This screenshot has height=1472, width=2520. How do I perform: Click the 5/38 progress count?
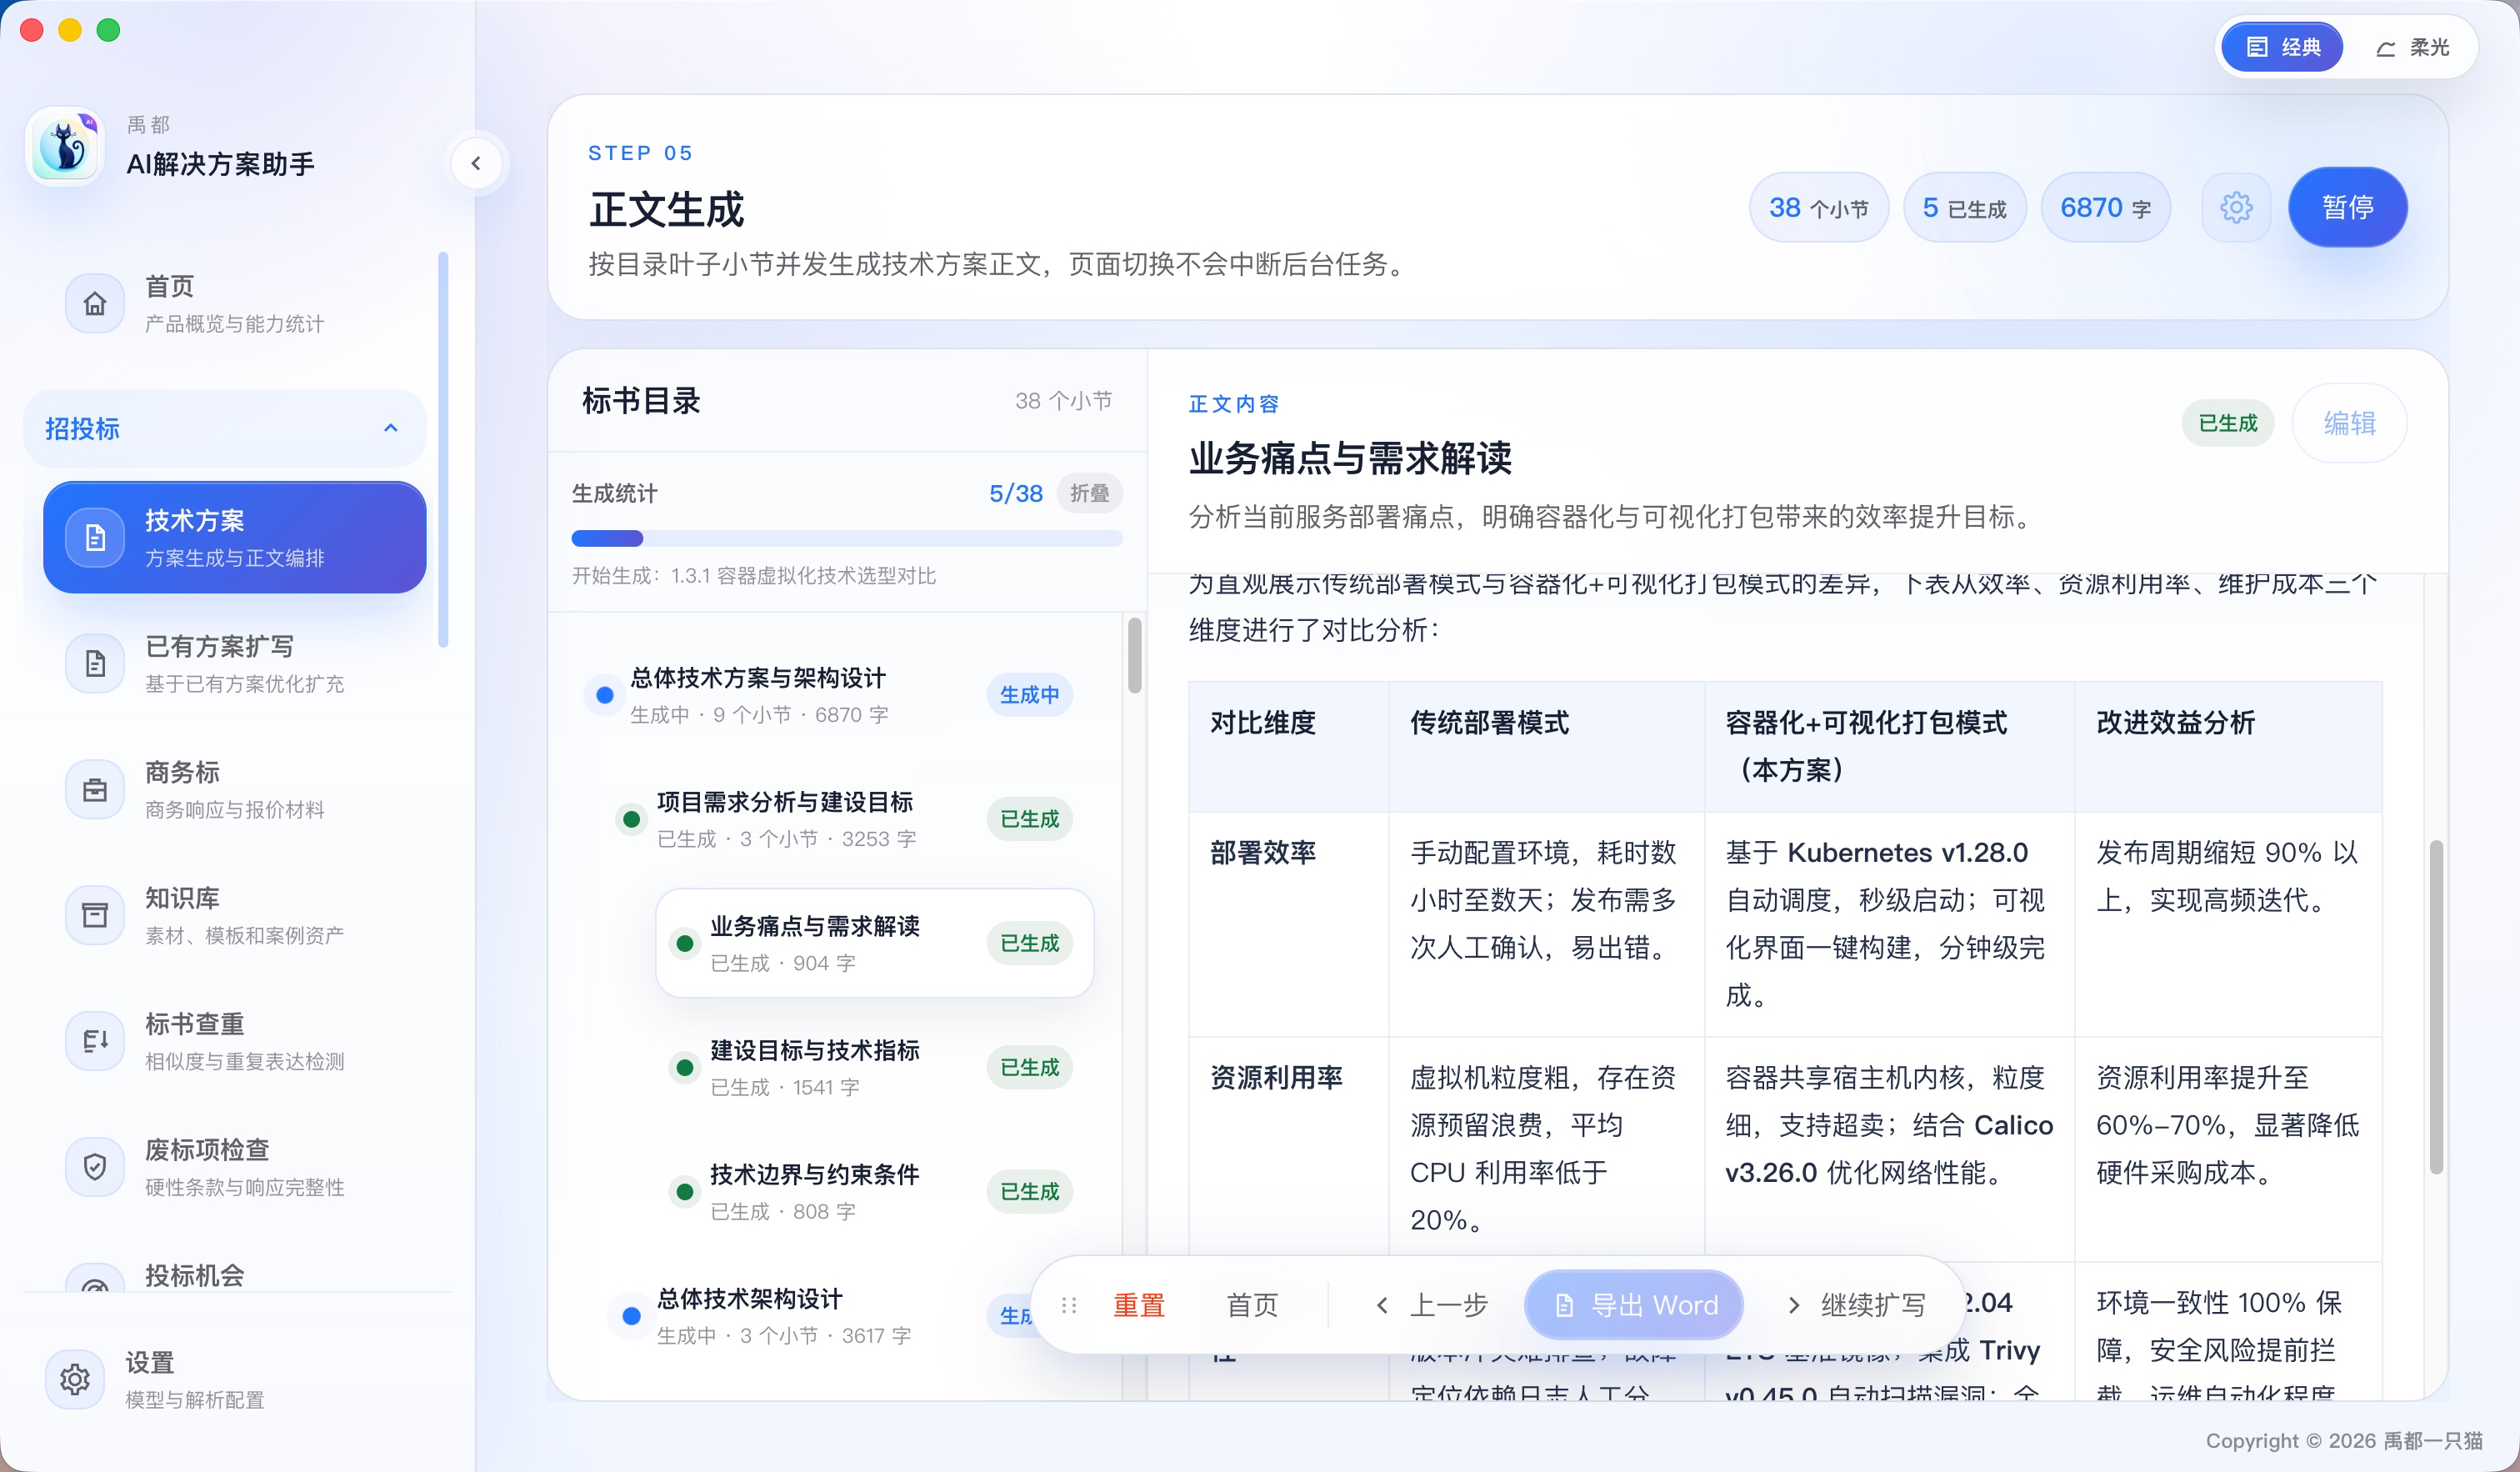pyautogui.click(x=1015, y=493)
